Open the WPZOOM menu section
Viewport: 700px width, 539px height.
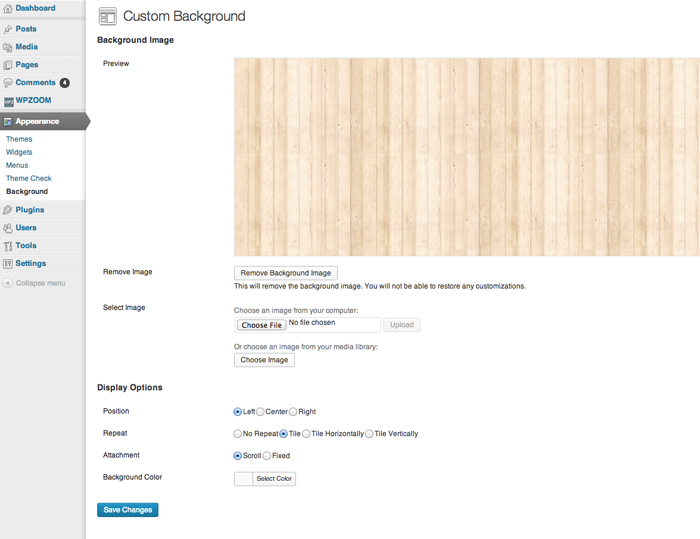33,101
